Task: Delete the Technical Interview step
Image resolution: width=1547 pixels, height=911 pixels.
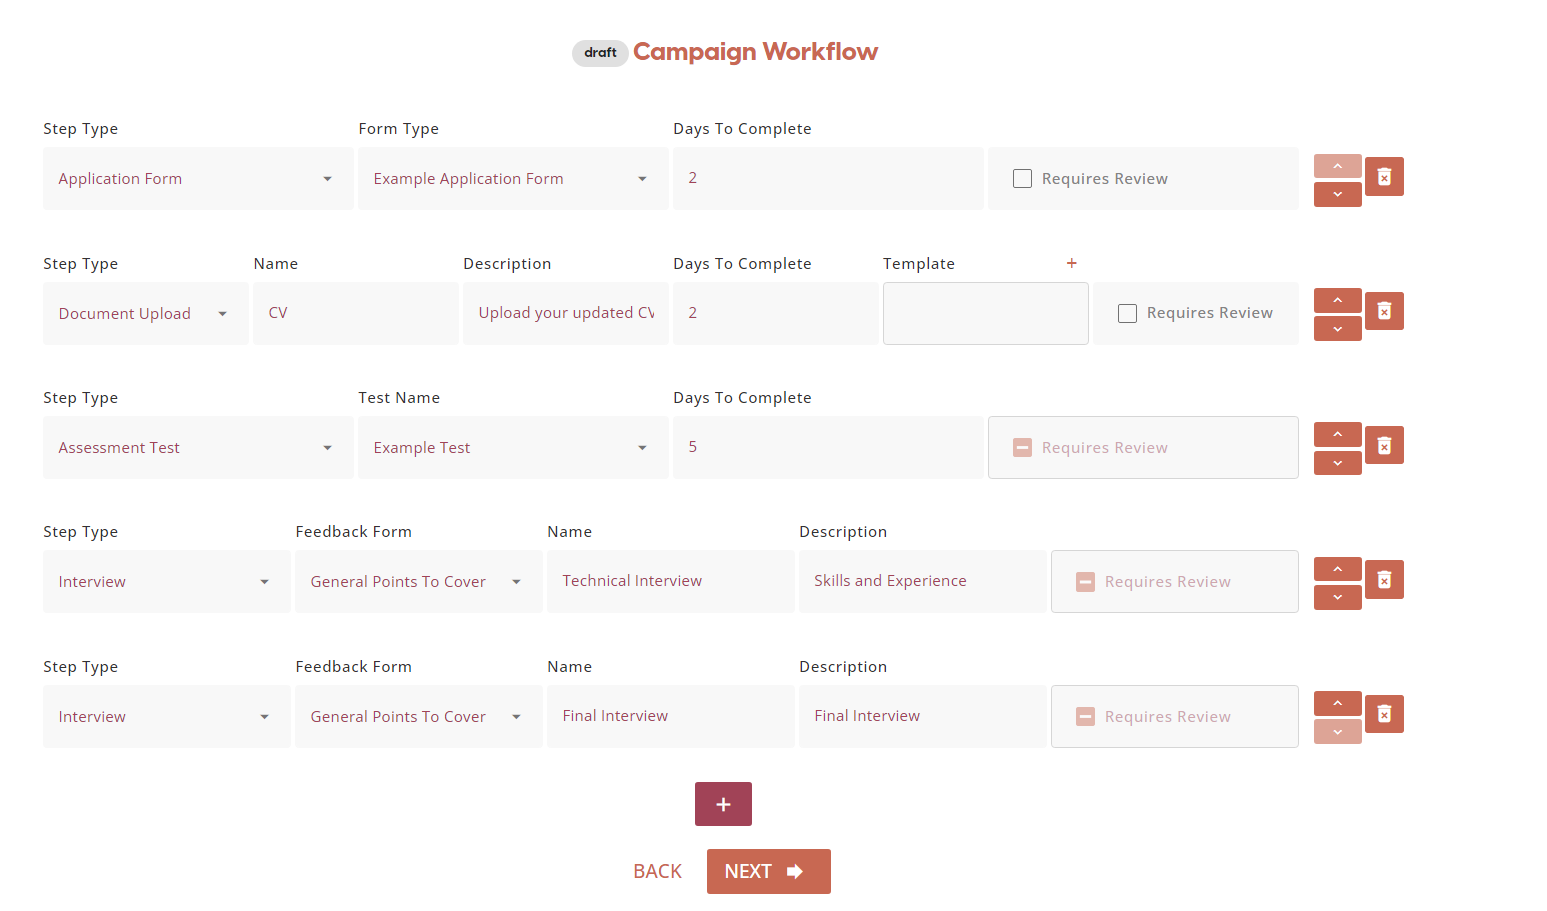Action: pos(1384,580)
